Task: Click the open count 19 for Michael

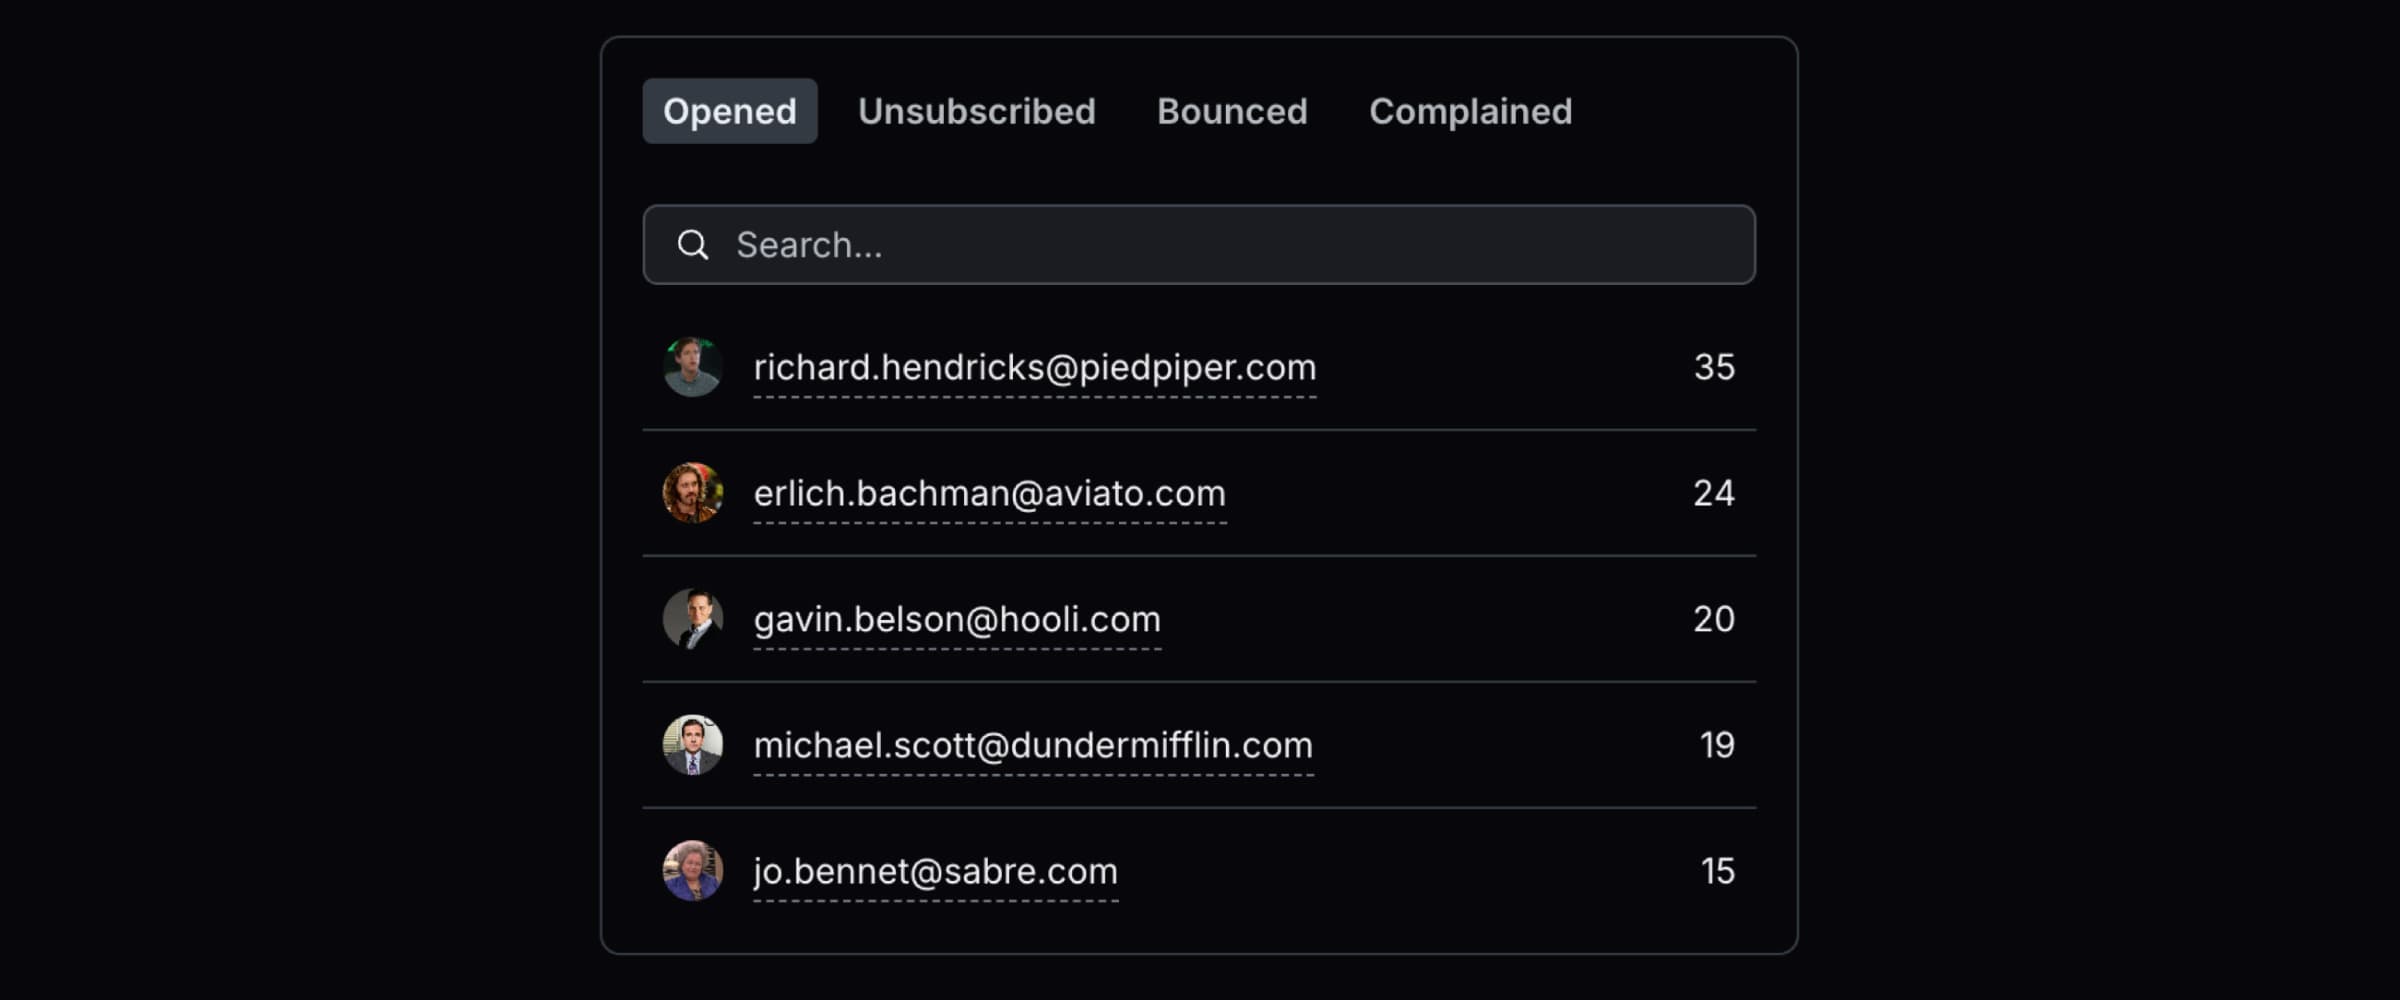Action: tap(1716, 745)
